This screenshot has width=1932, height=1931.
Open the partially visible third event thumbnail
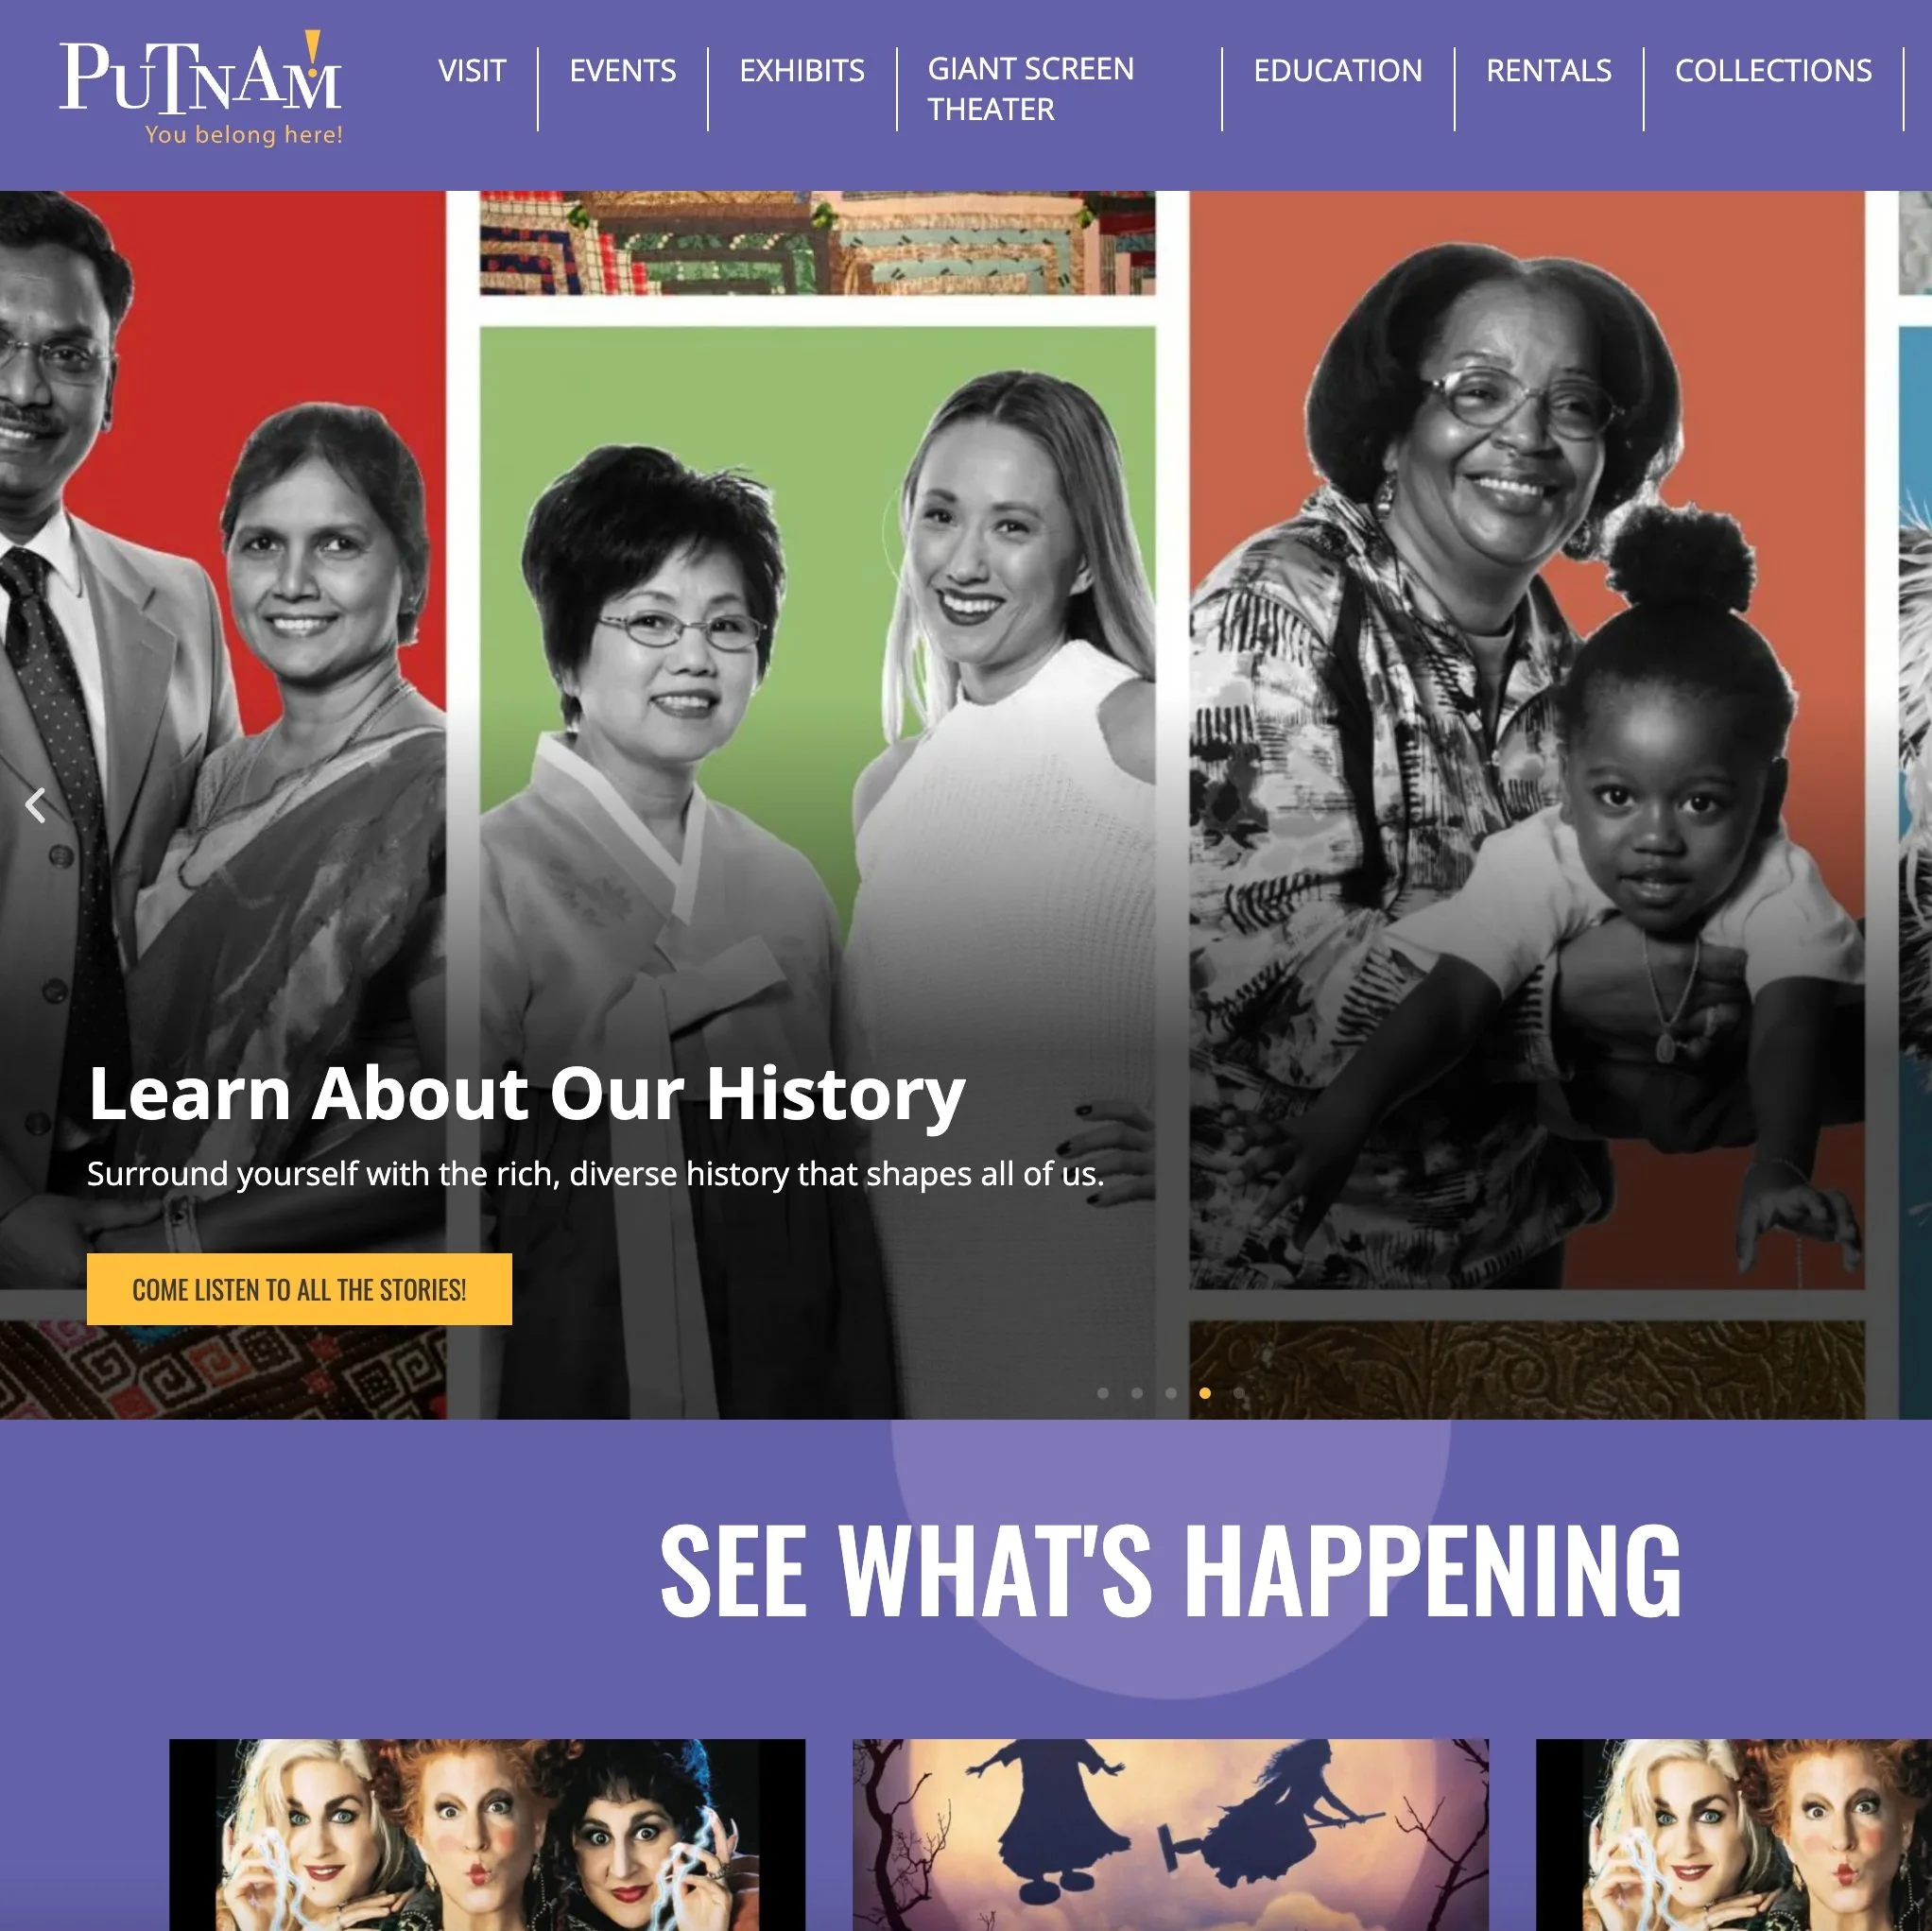coord(1734,1835)
